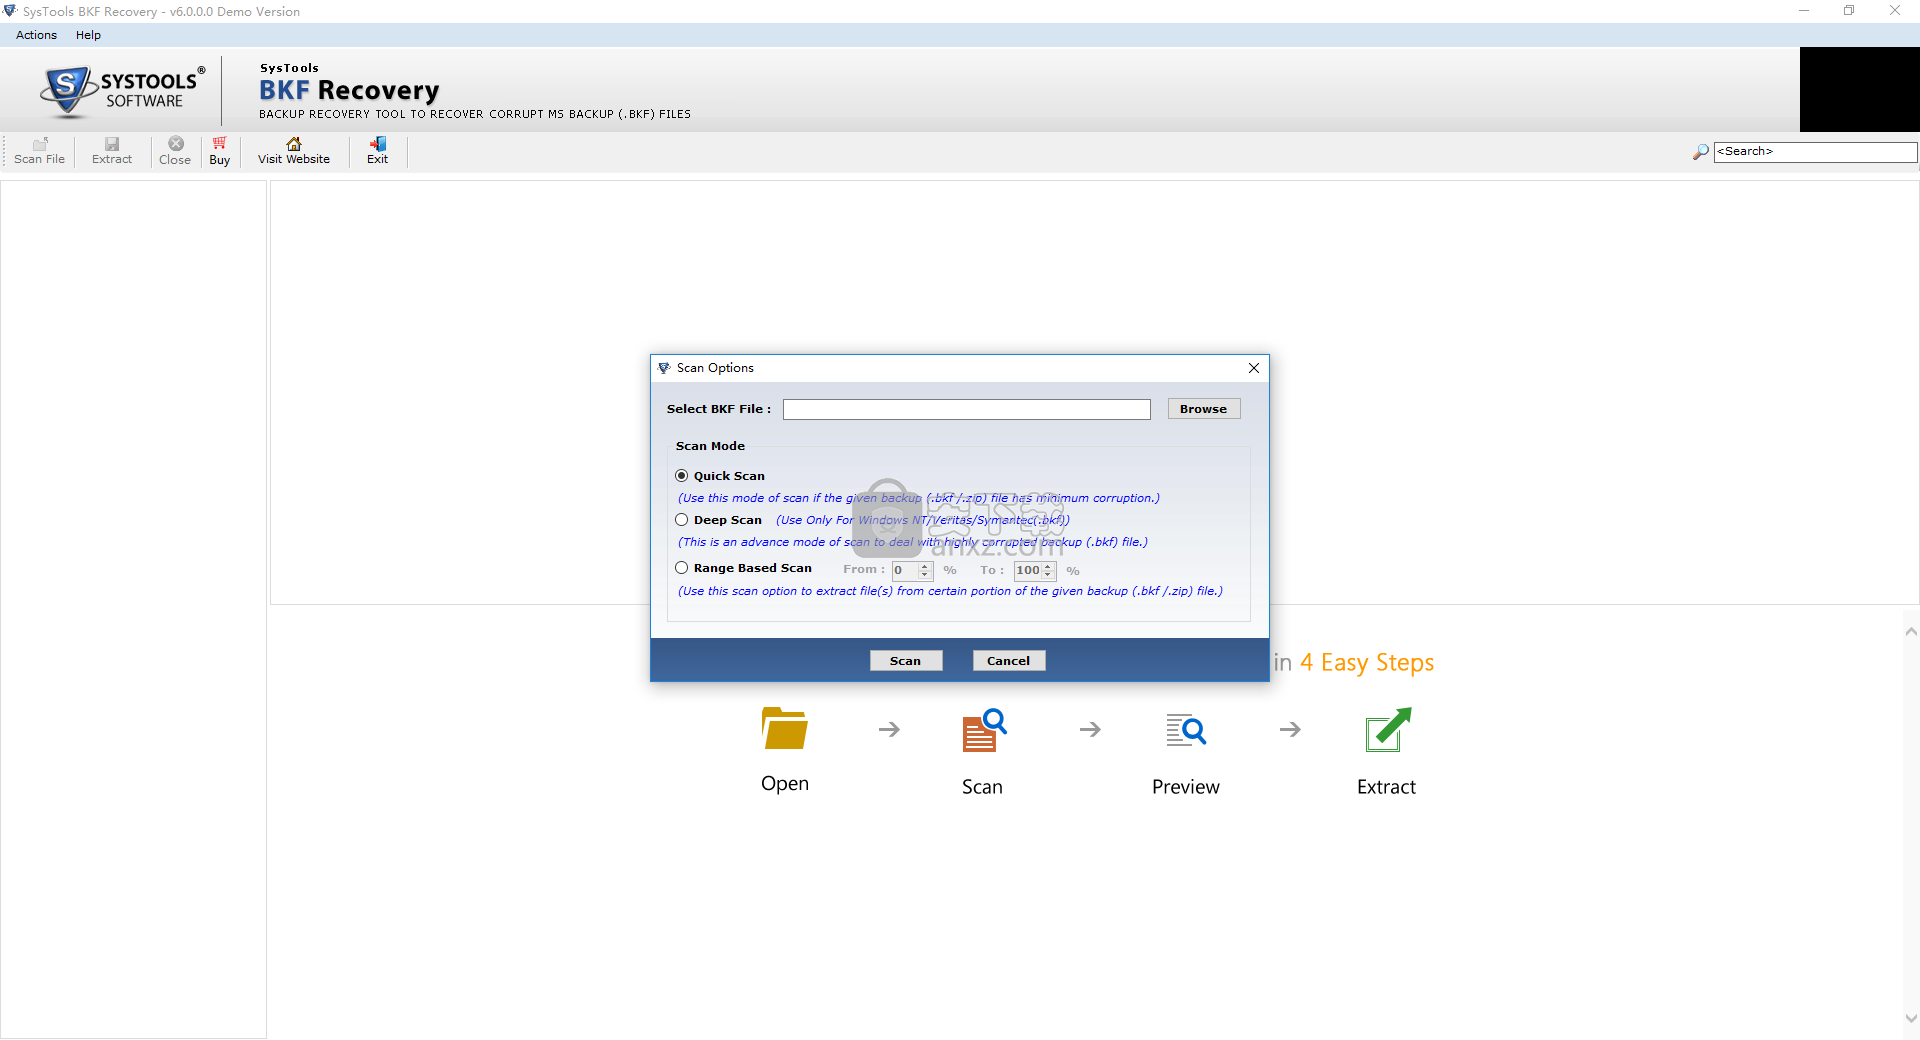Image resolution: width=1920 pixels, height=1040 pixels.
Task: Click the Scan Options dialog title icon
Action: click(x=664, y=368)
